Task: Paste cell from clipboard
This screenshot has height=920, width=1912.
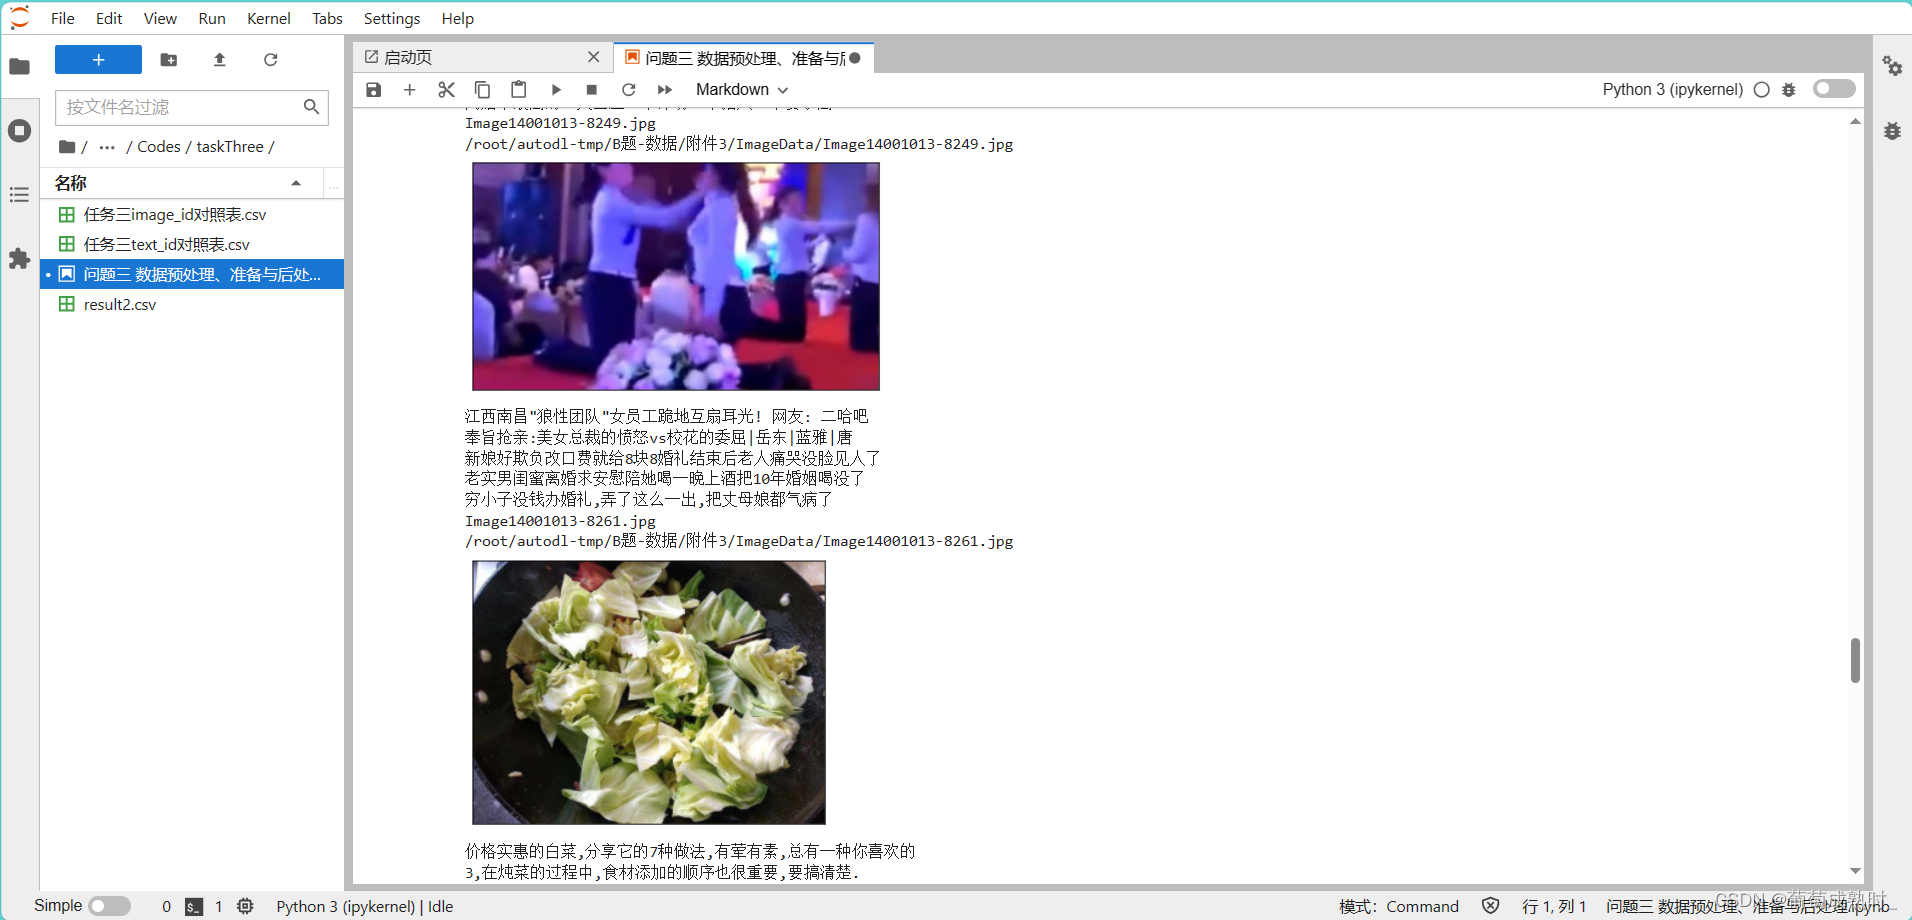Action: tap(518, 90)
